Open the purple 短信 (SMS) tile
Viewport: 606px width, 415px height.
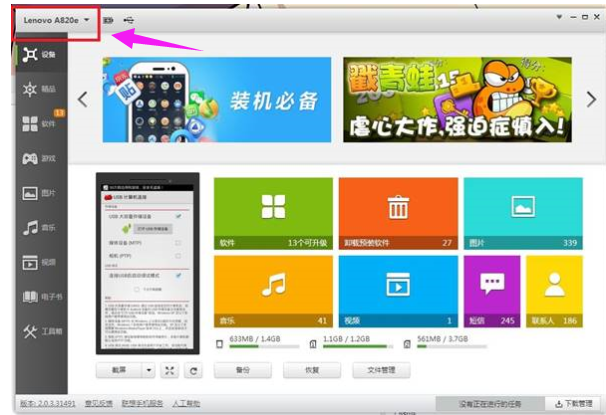coord(492,290)
